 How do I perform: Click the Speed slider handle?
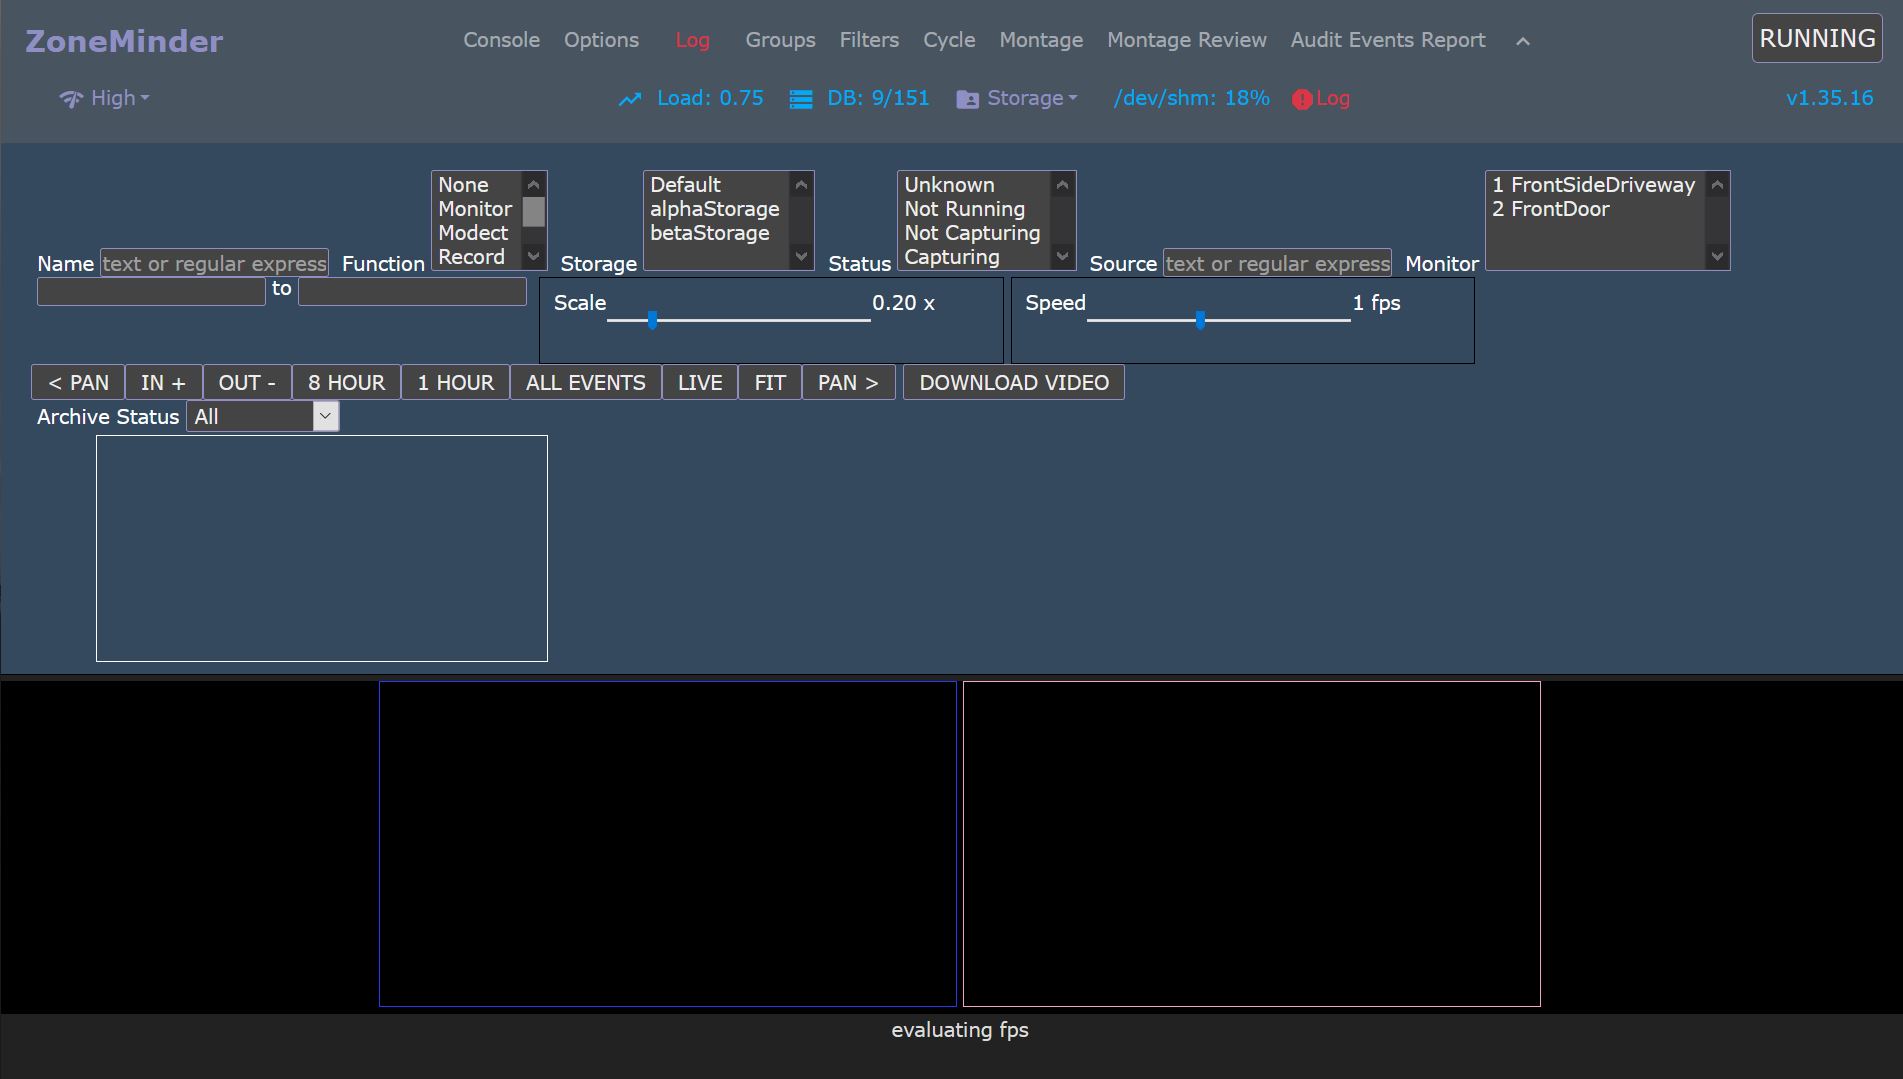click(1200, 320)
